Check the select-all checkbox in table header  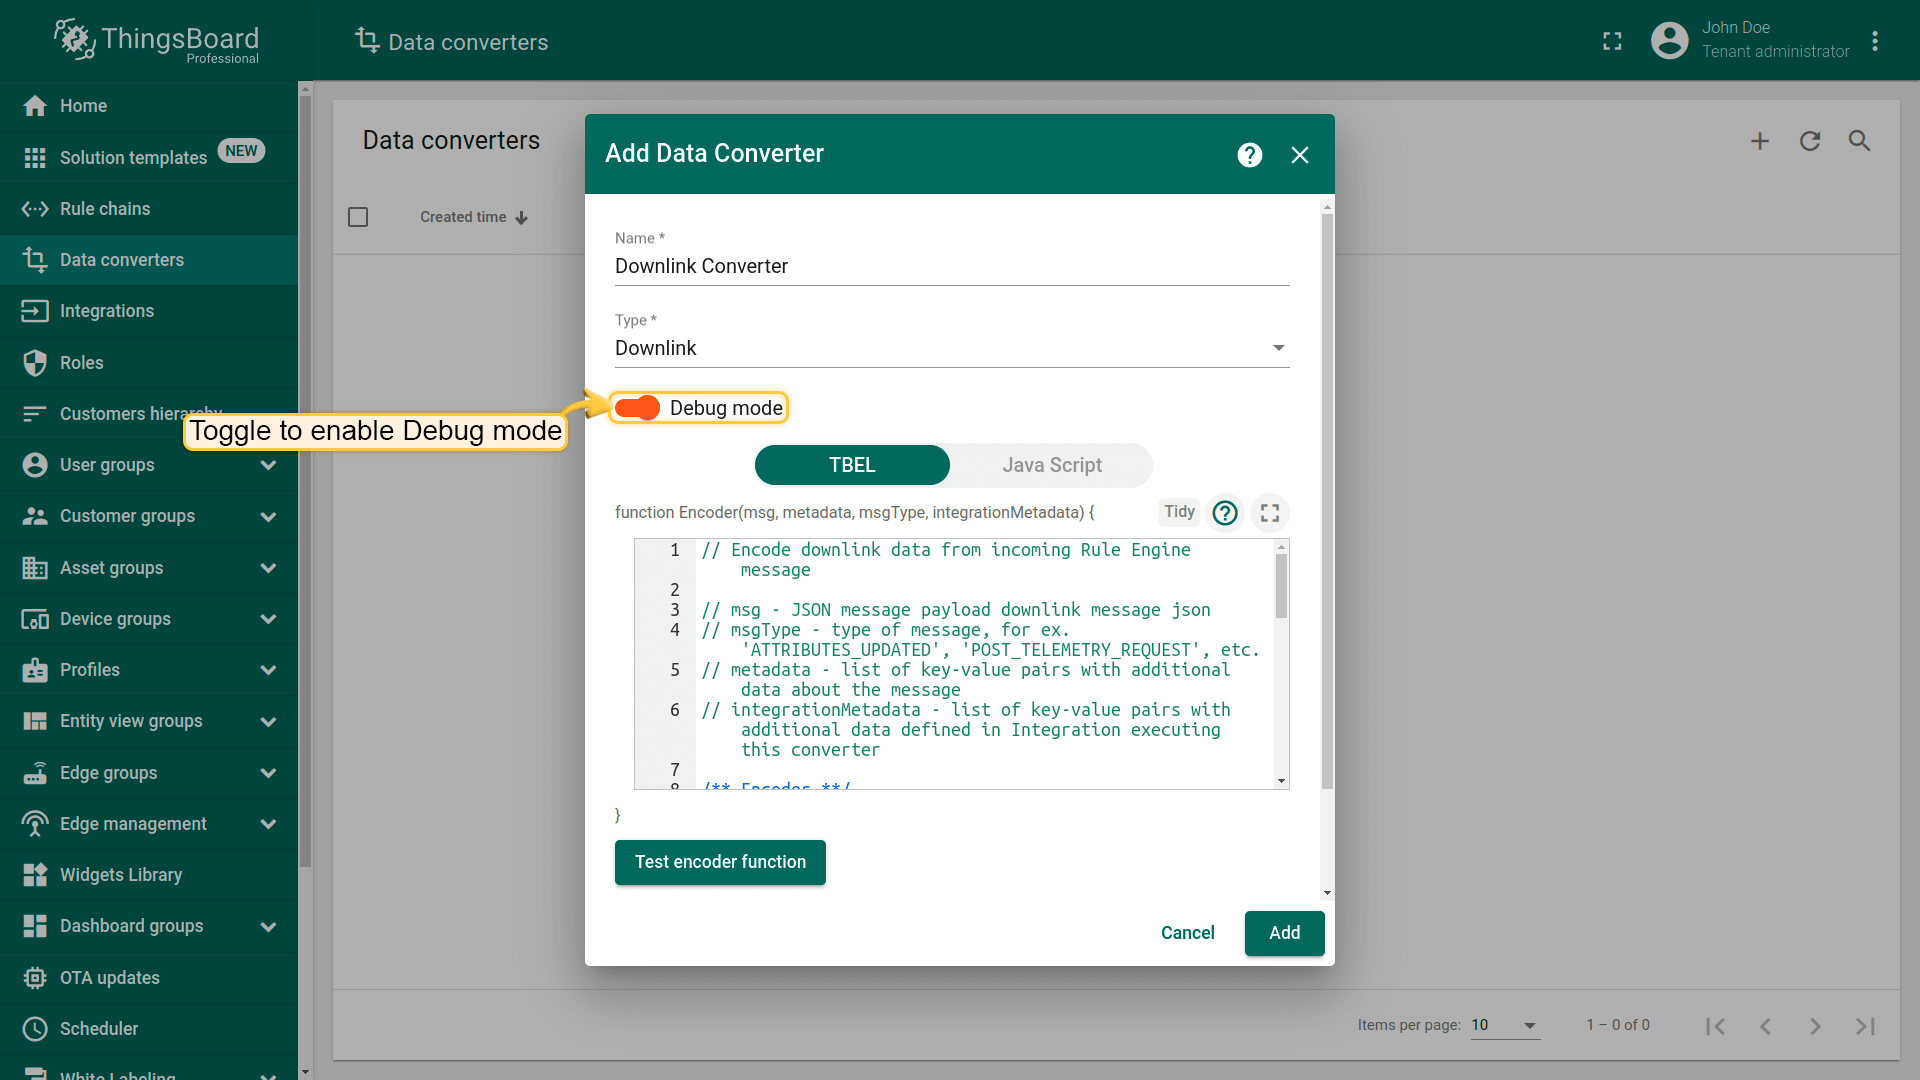tap(358, 217)
